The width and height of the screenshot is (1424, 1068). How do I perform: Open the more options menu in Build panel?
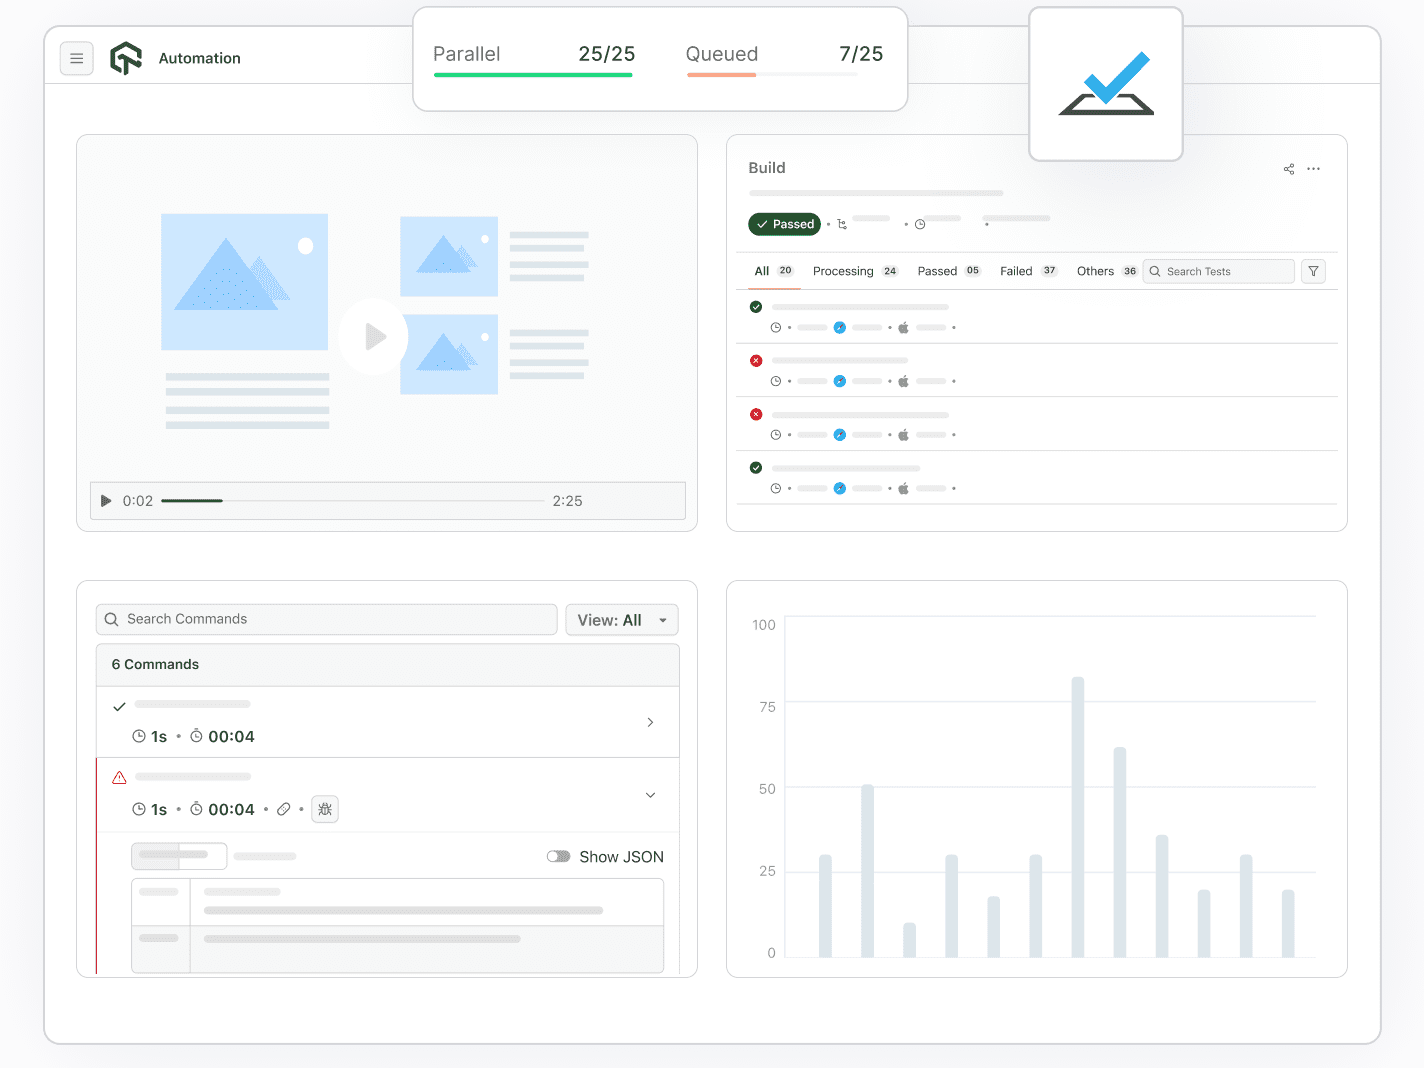coord(1313,169)
